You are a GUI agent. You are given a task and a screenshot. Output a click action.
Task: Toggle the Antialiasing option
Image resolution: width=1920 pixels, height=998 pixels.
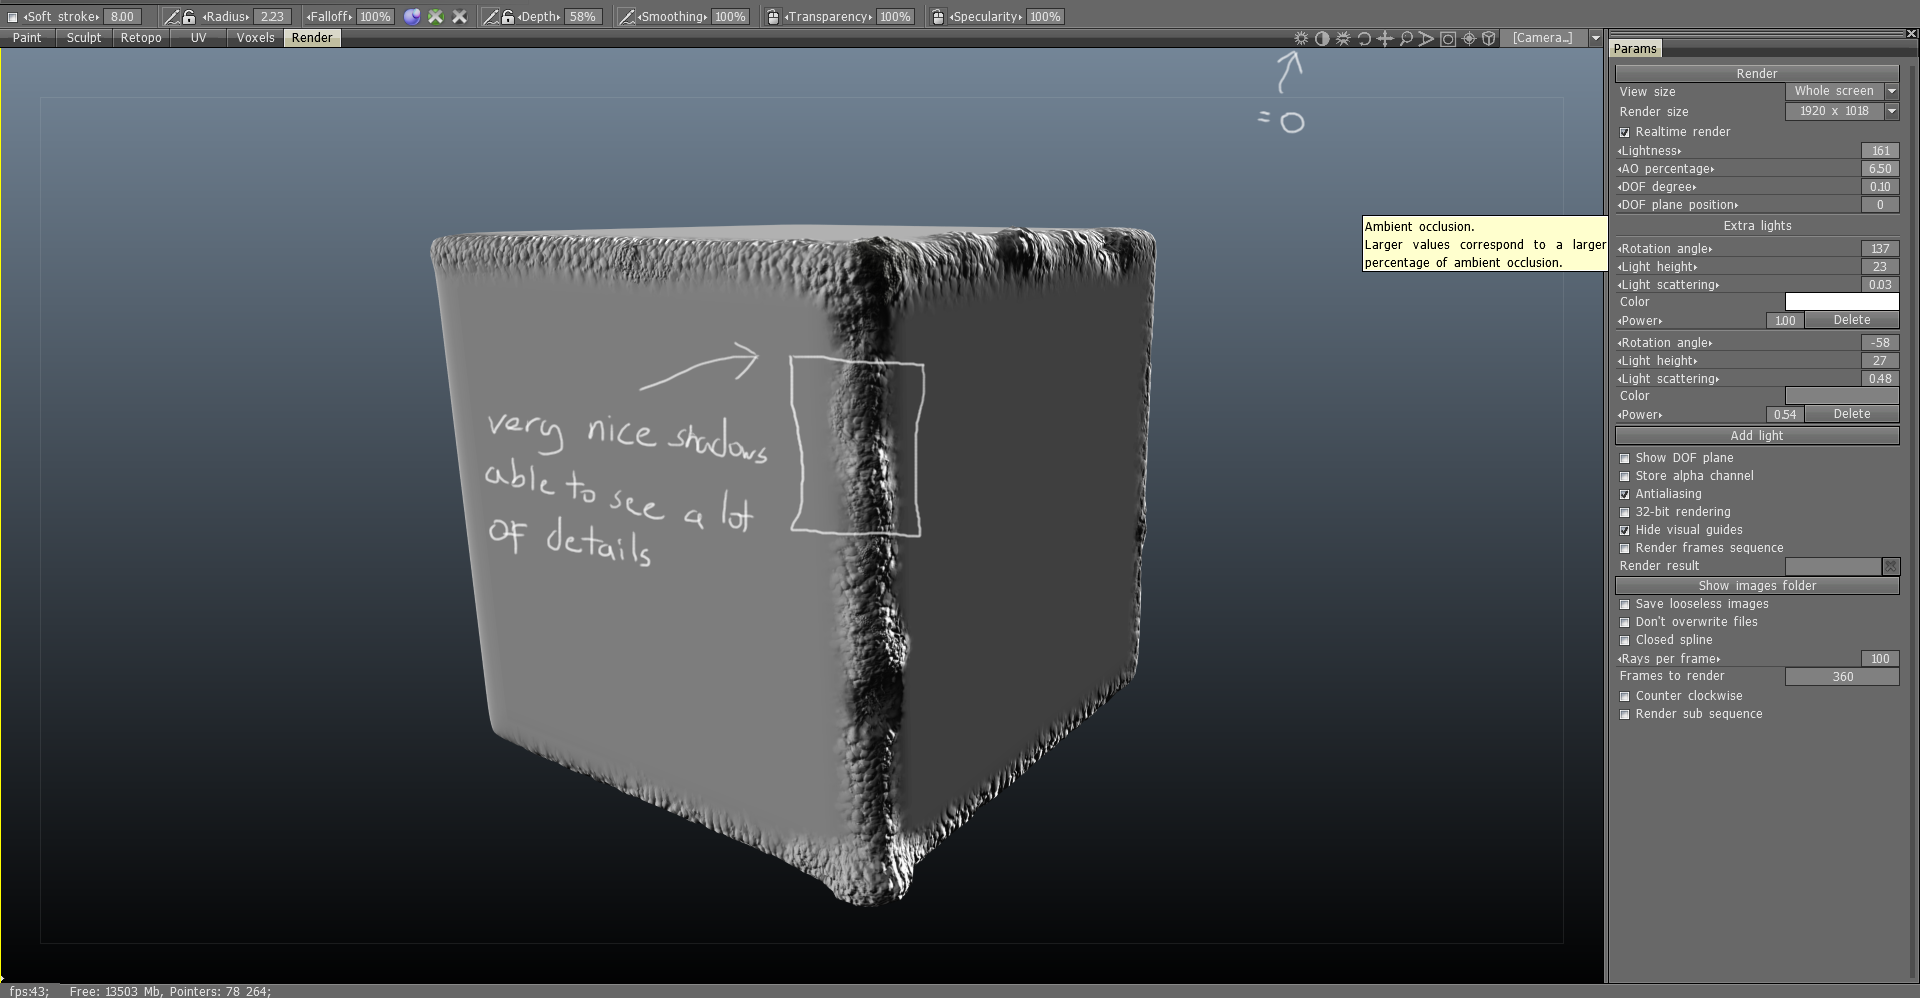pyautogui.click(x=1625, y=494)
